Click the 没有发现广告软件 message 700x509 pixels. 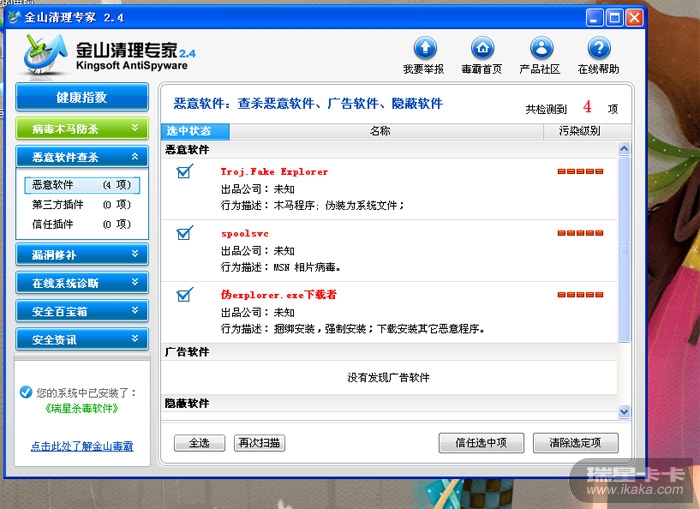coord(388,378)
